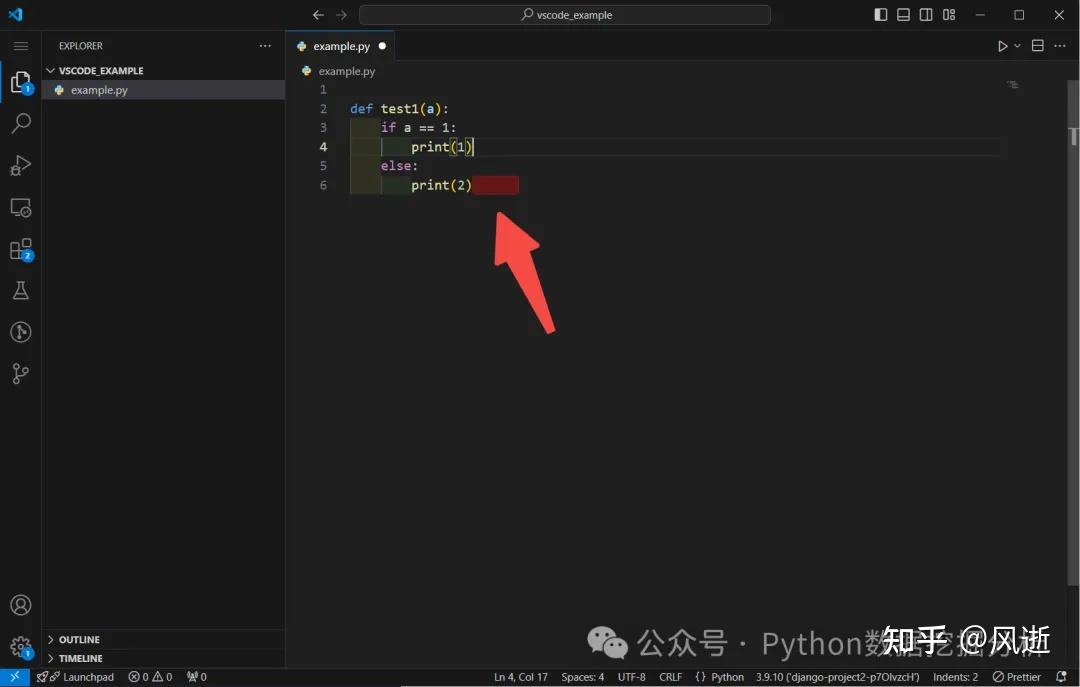This screenshot has height=687, width=1080.
Task: Run the Python file with play button
Action: (x=1002, y=46)
